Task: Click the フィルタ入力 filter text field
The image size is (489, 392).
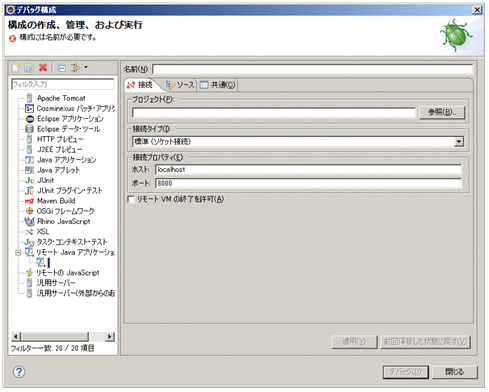Action: tap(62, 84)
